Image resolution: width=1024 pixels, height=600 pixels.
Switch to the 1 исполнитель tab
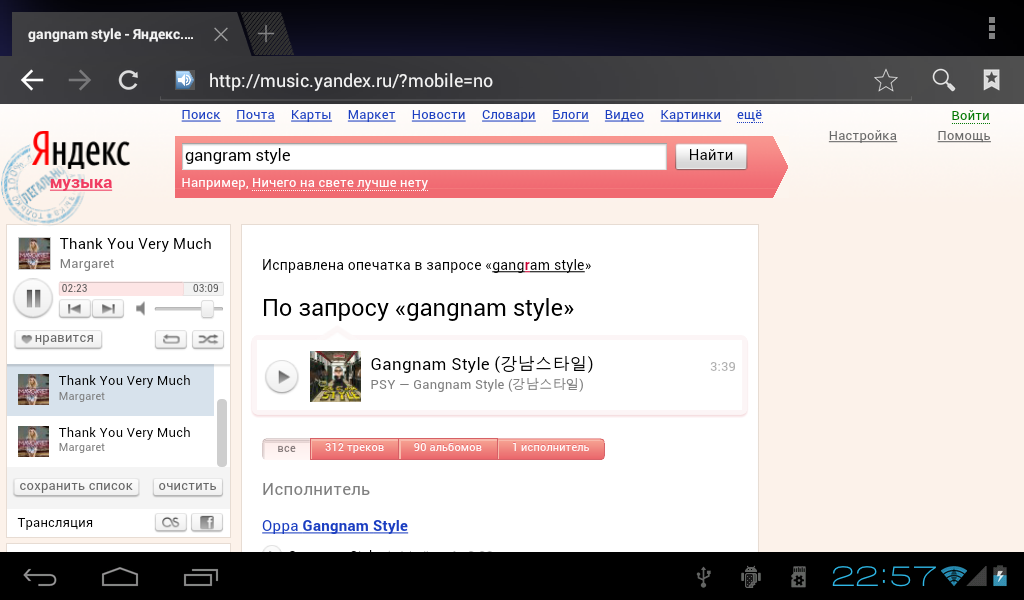pos(551,449)
